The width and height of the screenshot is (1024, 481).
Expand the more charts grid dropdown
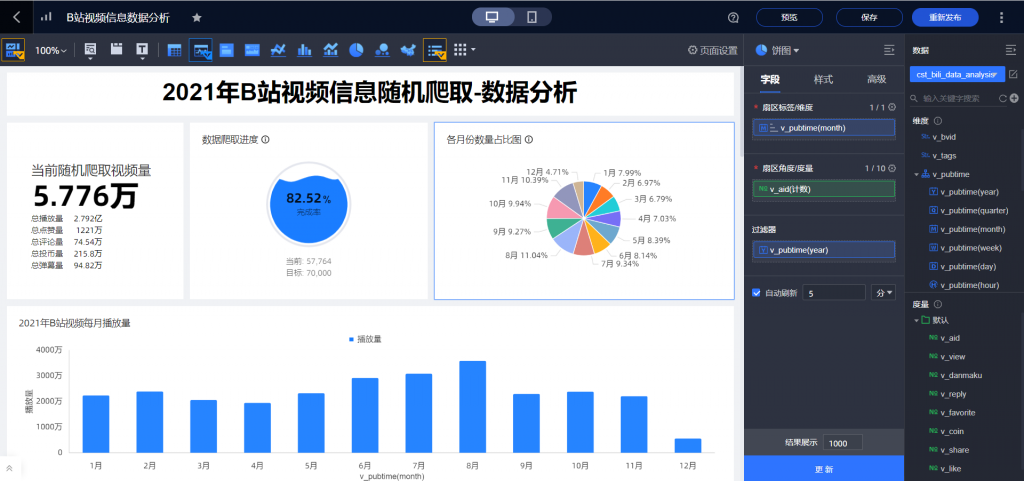coord(464,50)
